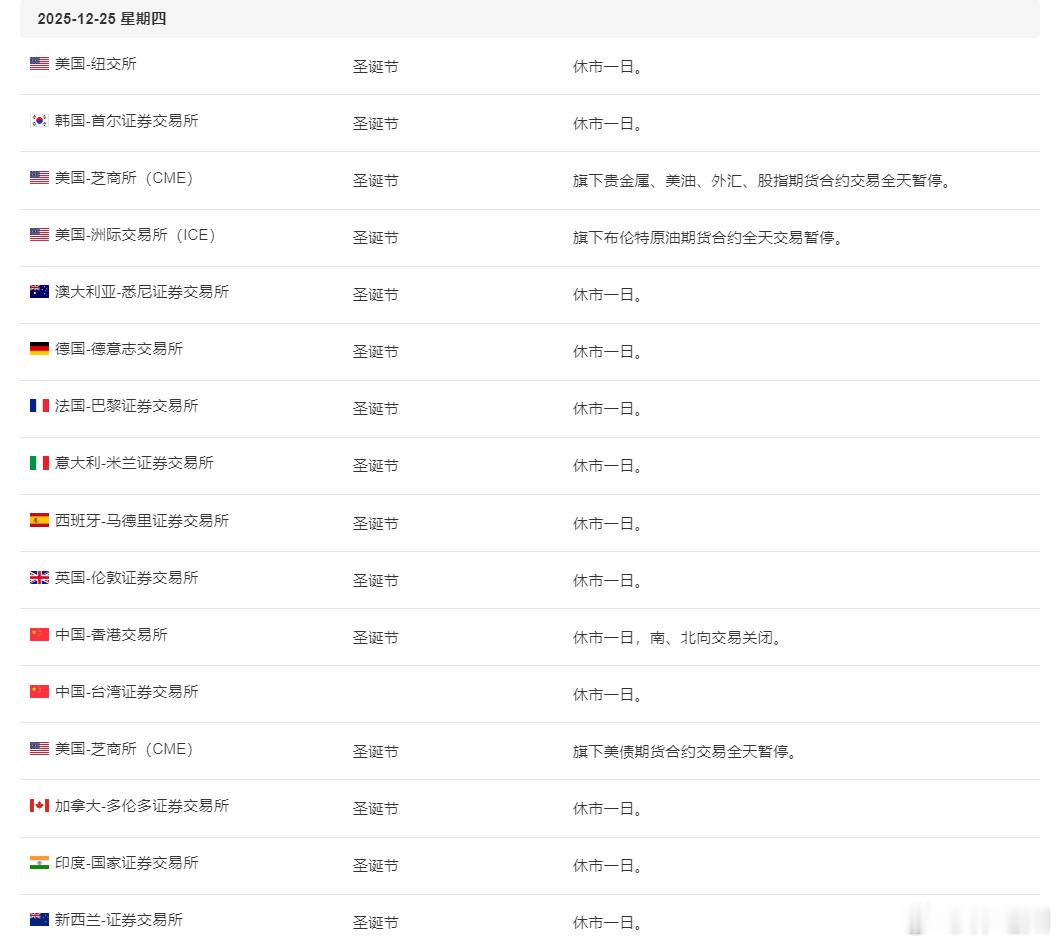The image size is (1061, 945).
Task: Click the US flag in the CME 贵金属 row
Action: 39,178
